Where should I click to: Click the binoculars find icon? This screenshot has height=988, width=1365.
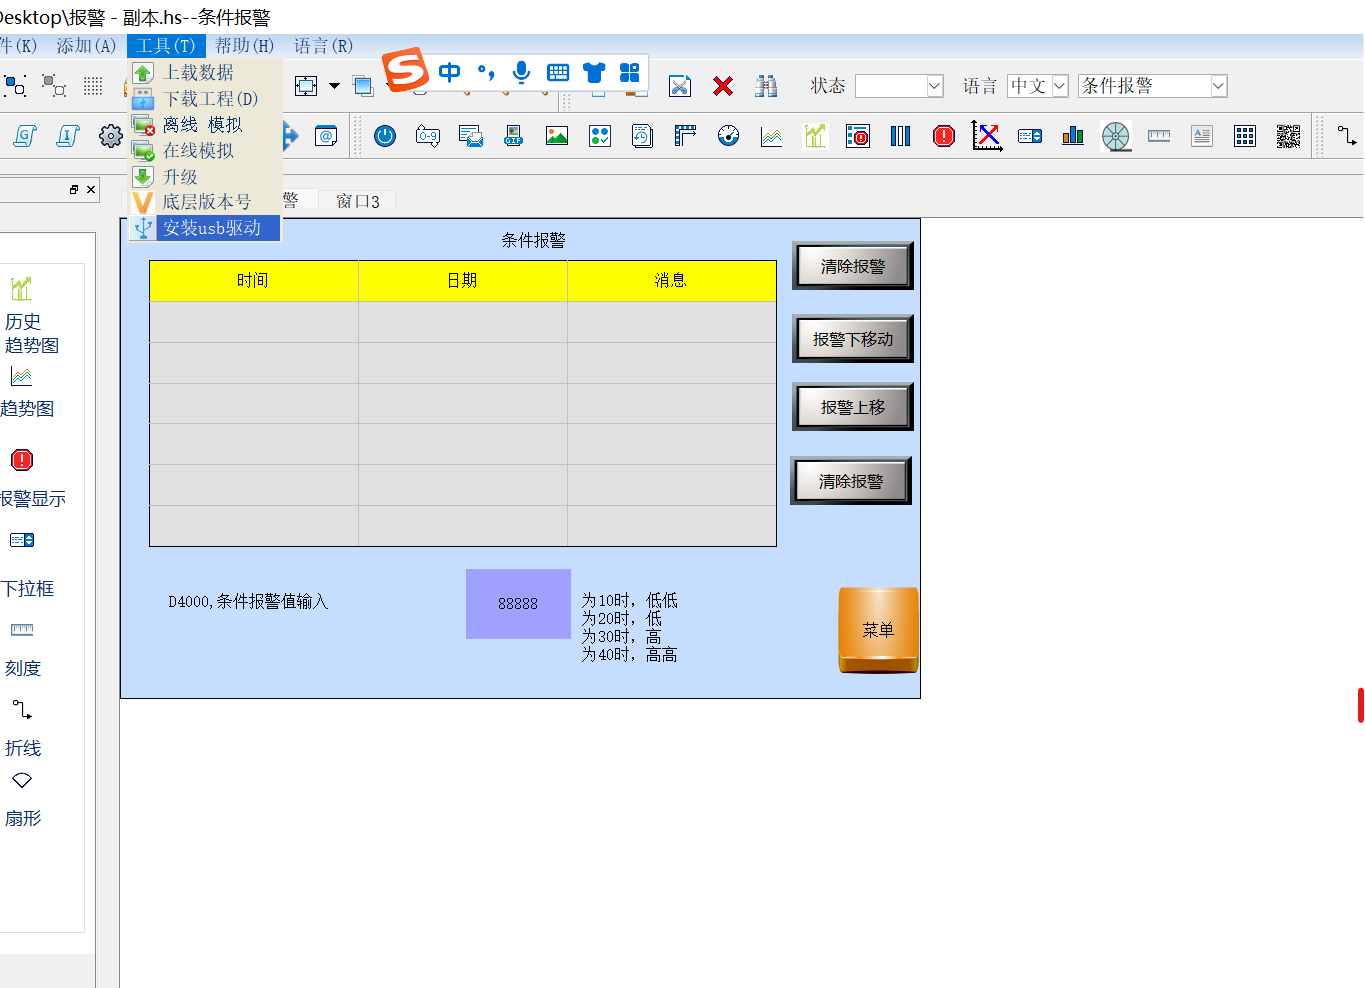tap(766, 86)
